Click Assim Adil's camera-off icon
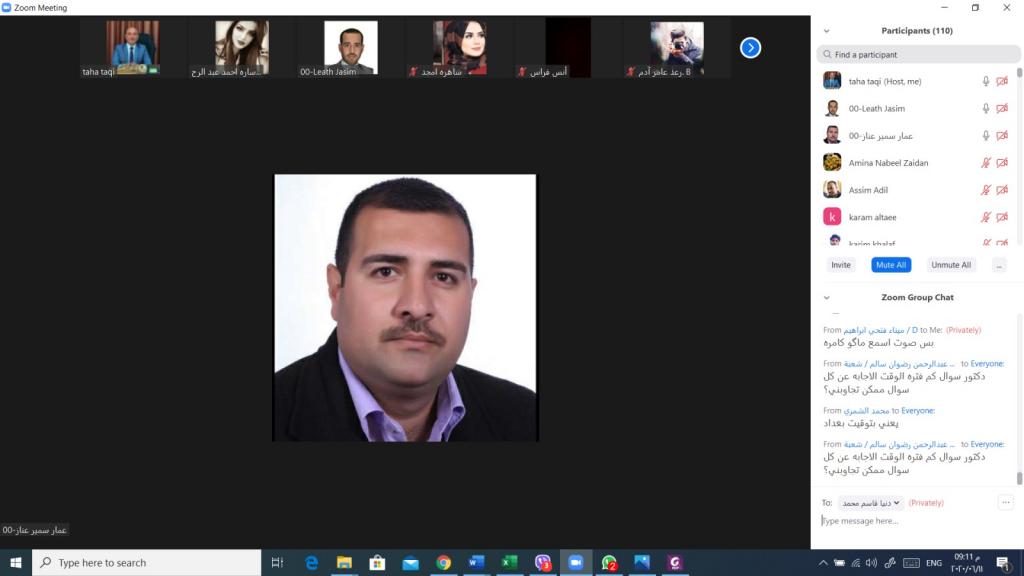Viewport: 1024px width, 576px height. [1002, 190]
